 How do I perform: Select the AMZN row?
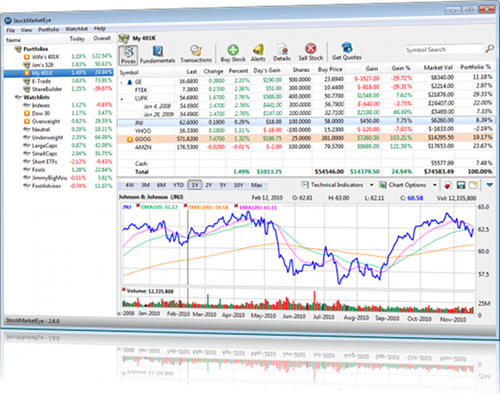pos(306,147)
